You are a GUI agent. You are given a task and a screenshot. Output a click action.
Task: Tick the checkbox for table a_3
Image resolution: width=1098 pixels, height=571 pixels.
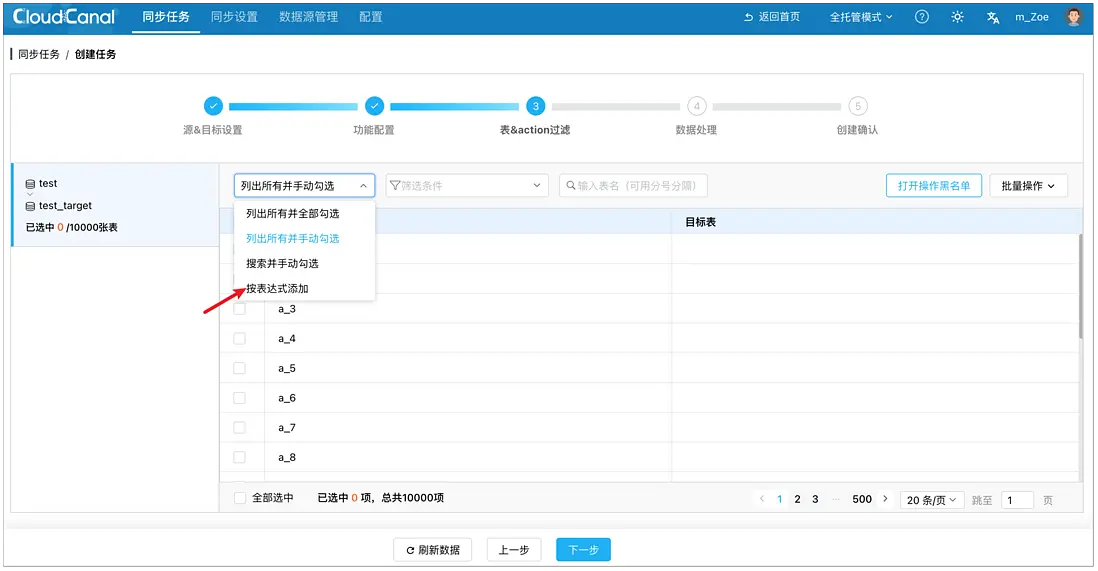pos(239,309)
